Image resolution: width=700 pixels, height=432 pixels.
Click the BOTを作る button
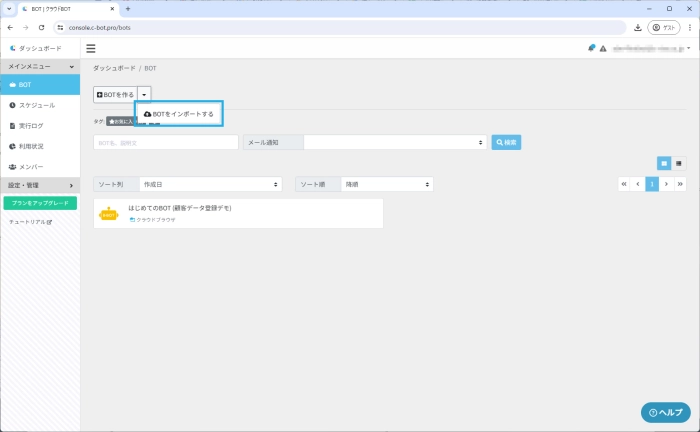click(x=114, y=94)
